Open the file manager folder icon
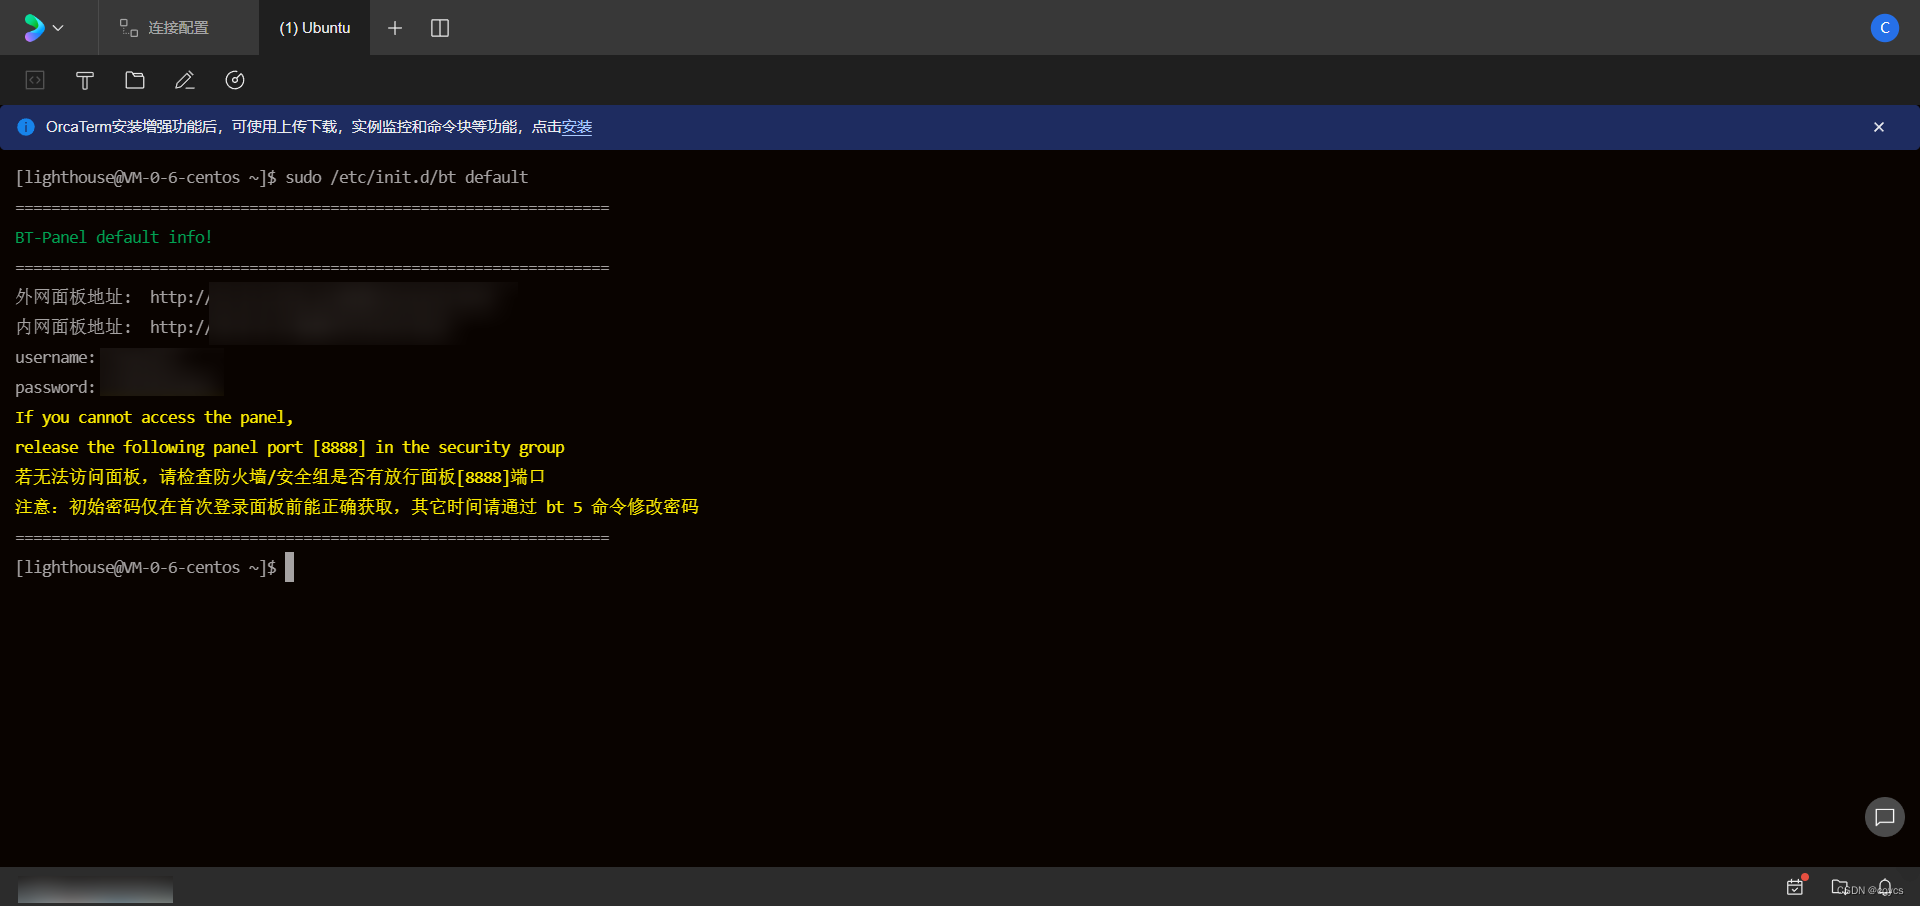1920x906 pixels. pyautogui.click(x=135, y=80)
